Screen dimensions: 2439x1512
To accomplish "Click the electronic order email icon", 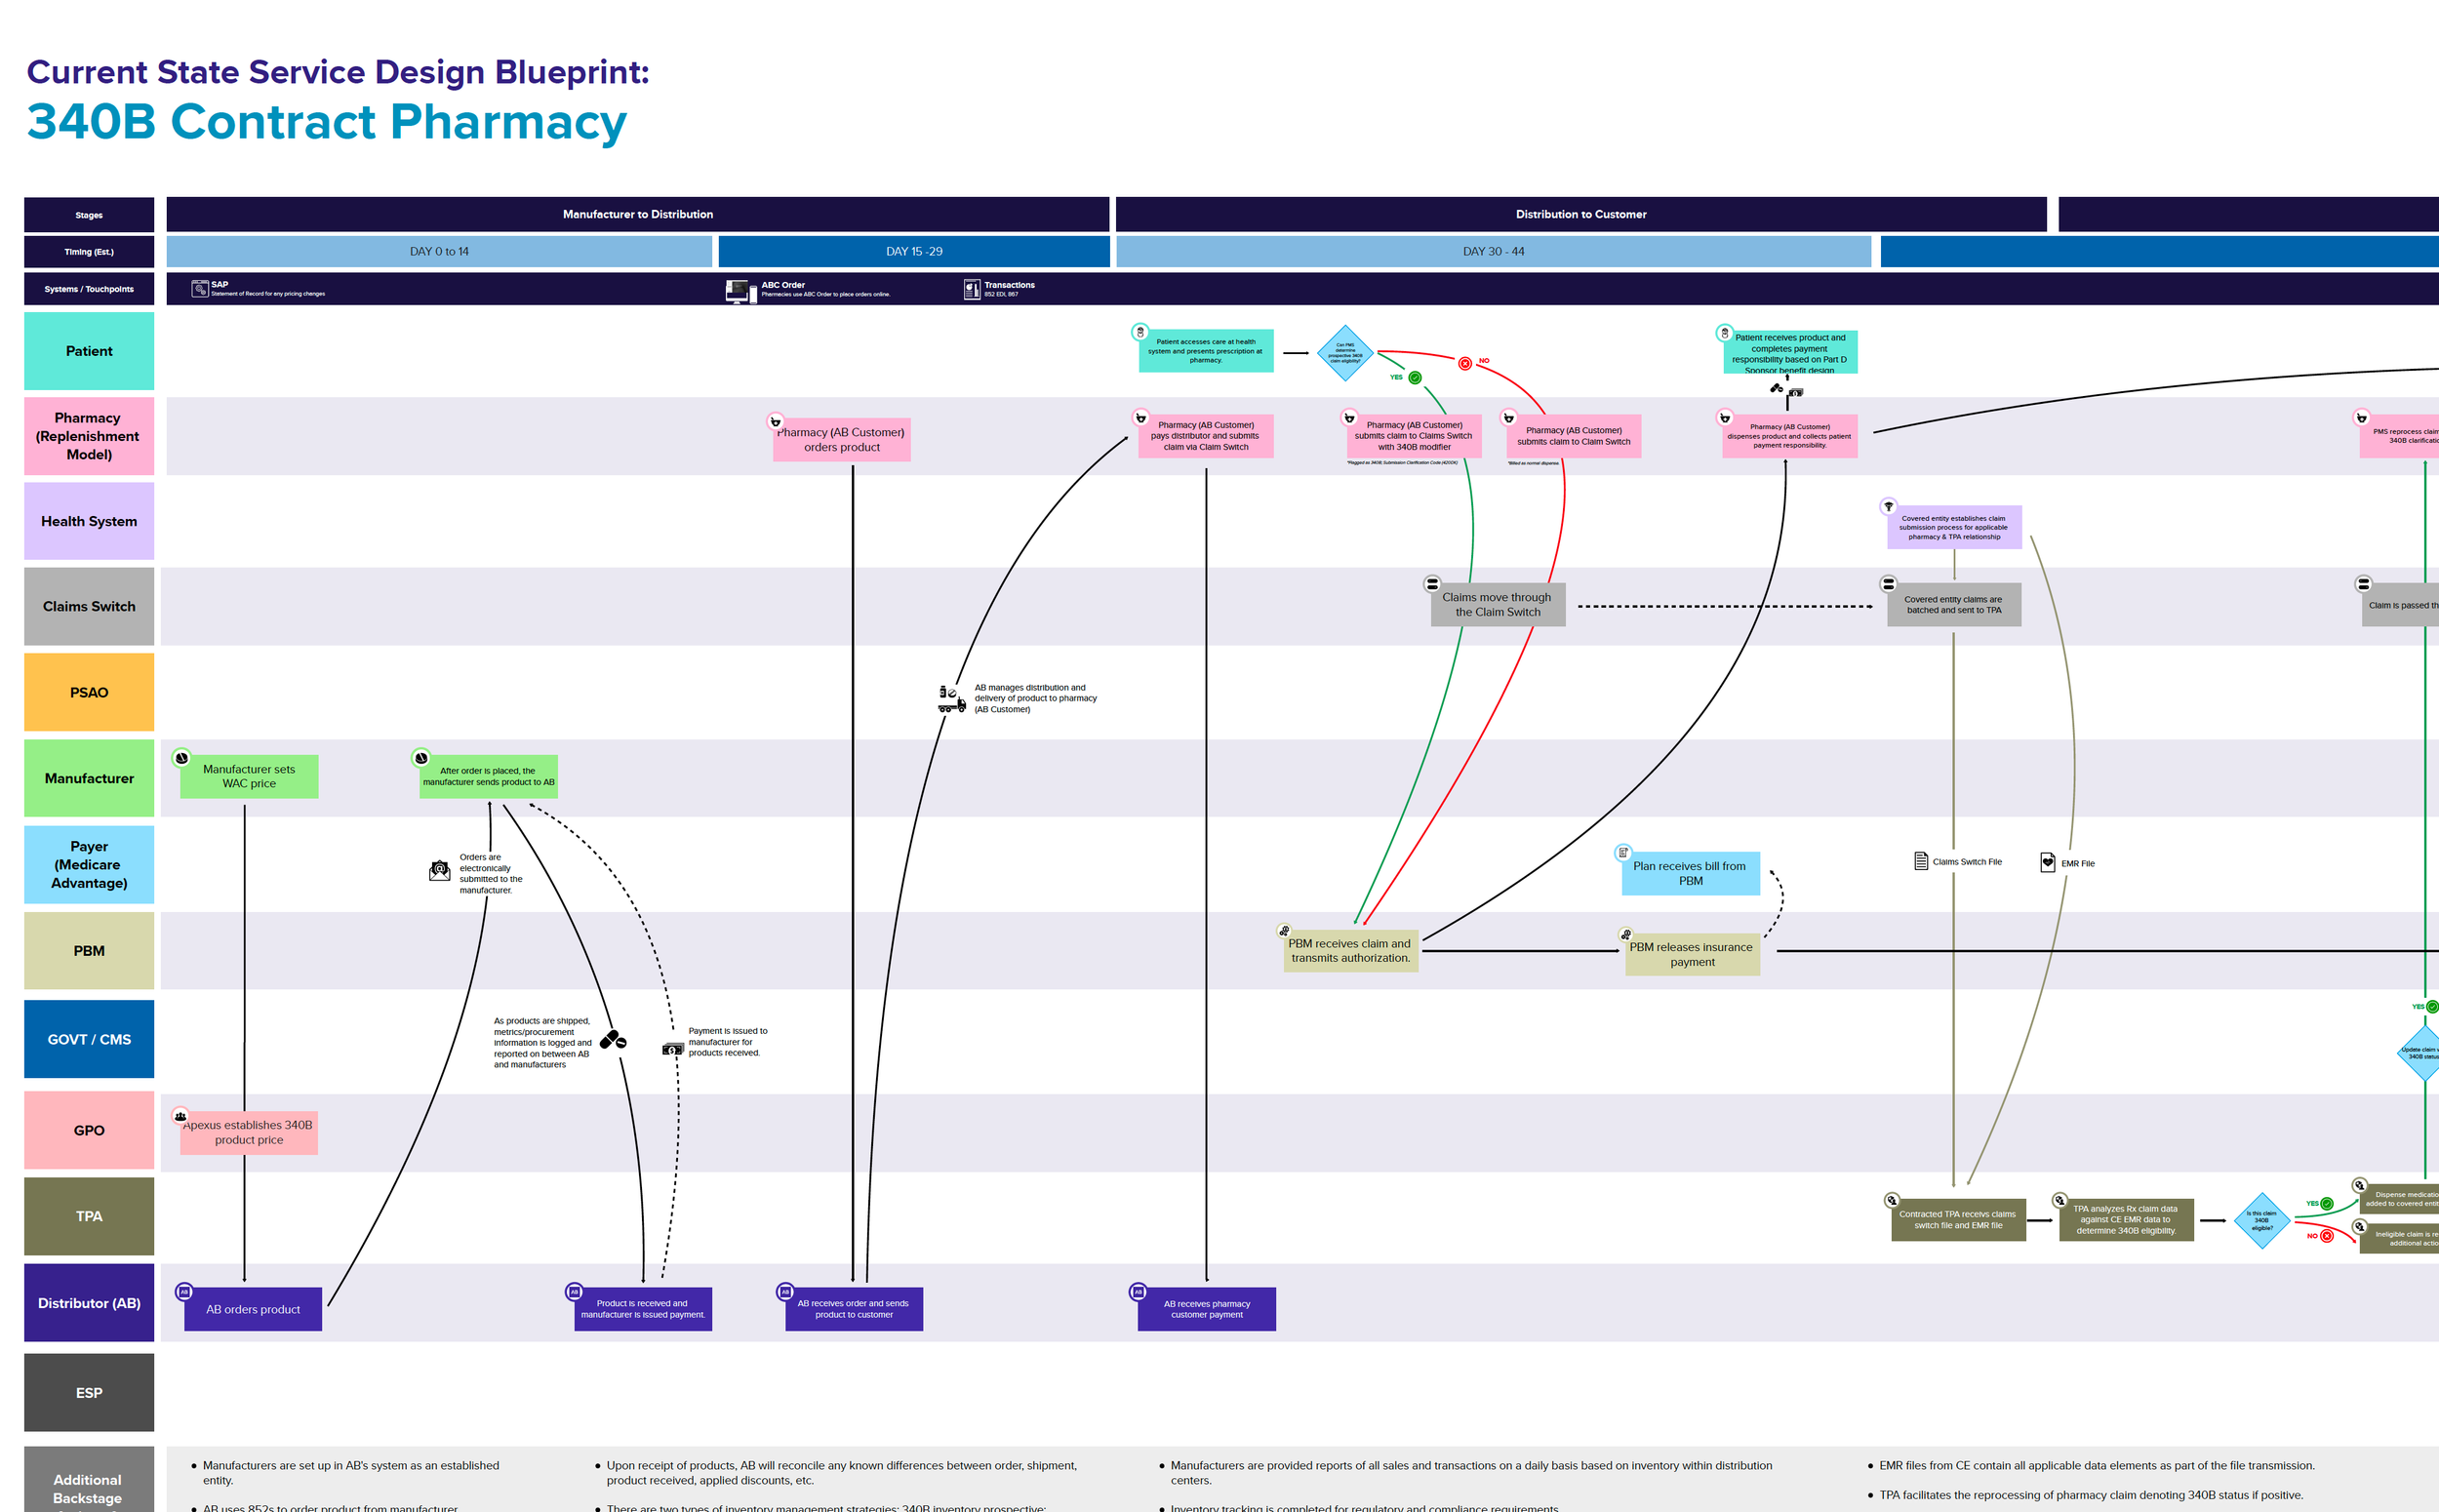I will click(x=439, y=871).
